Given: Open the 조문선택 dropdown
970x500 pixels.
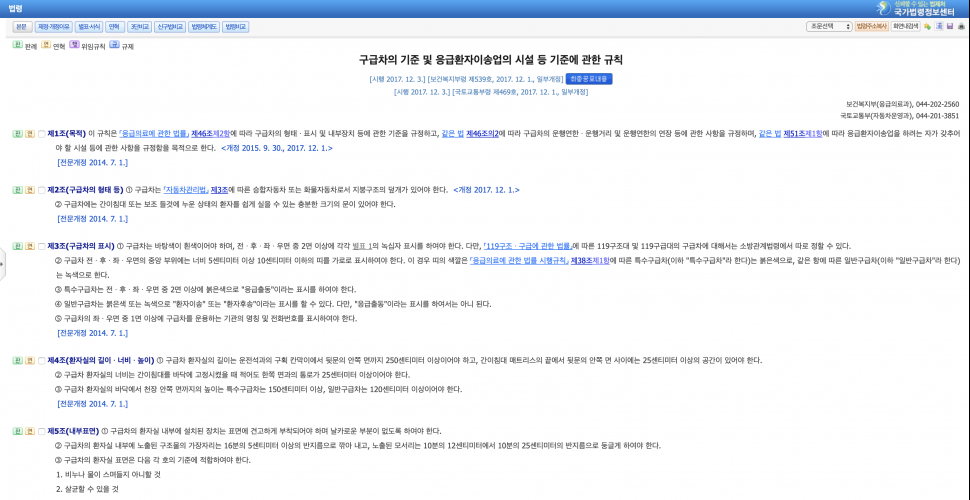Looking at the screenshot, I should (828, 26).
